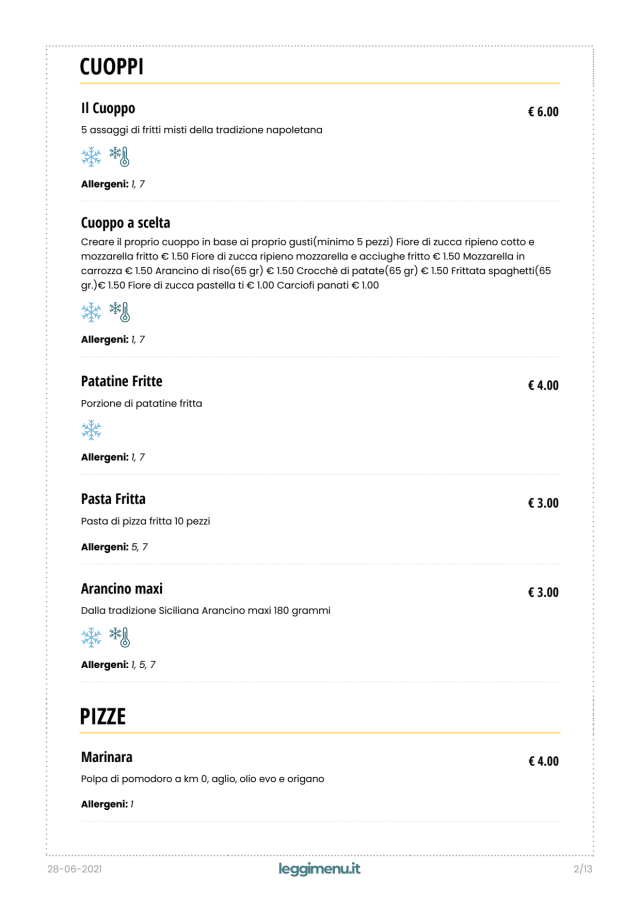Image resolution: width=640 pixels, height=905 pixels.
Task: Open the leggimenu.it footer logo link
Action: [x=320, y=869]
